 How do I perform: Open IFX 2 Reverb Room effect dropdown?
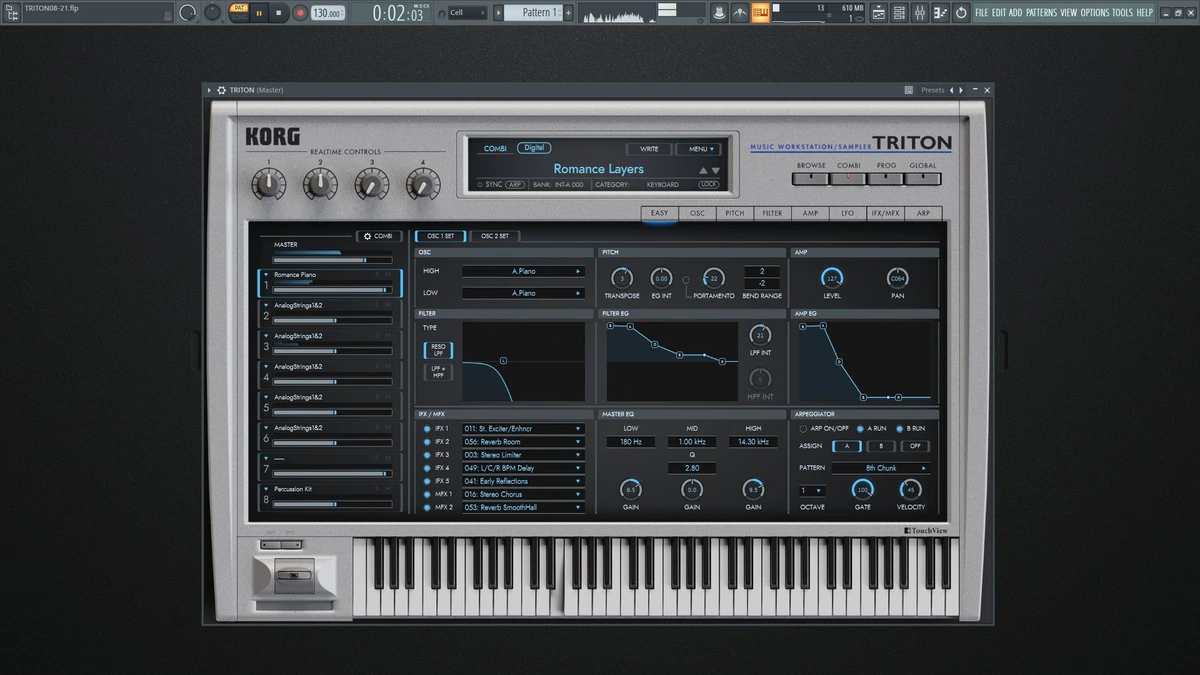tap(522, 441)
